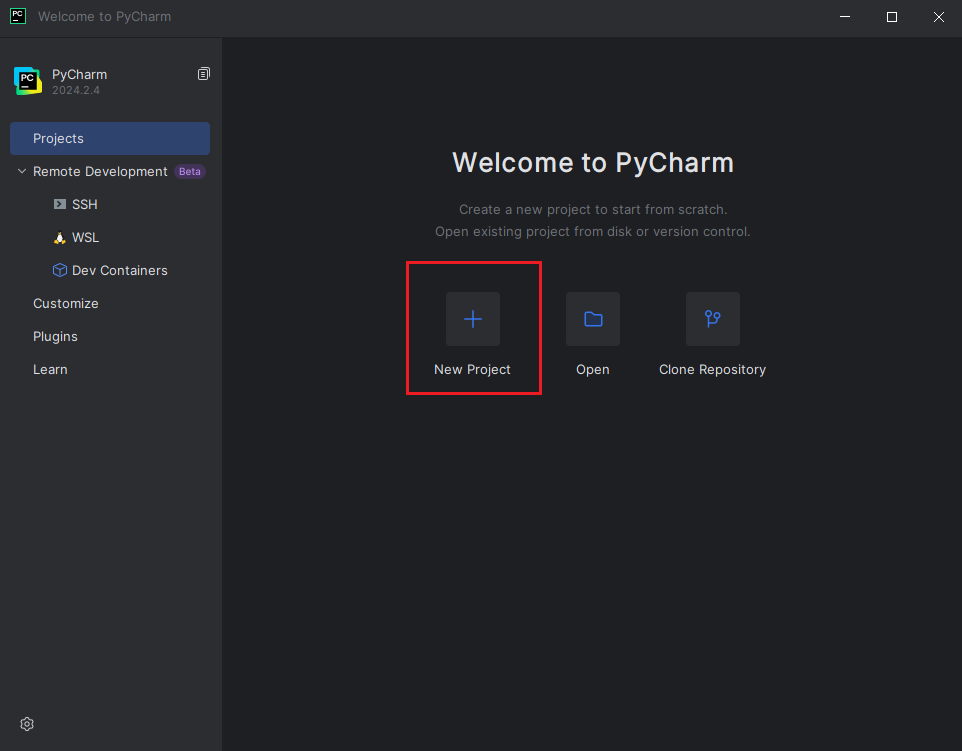Click the Welcome to PyCharm heading
Image resolution: width=962 pixels, height=751 pixels.
coord(593,163)
